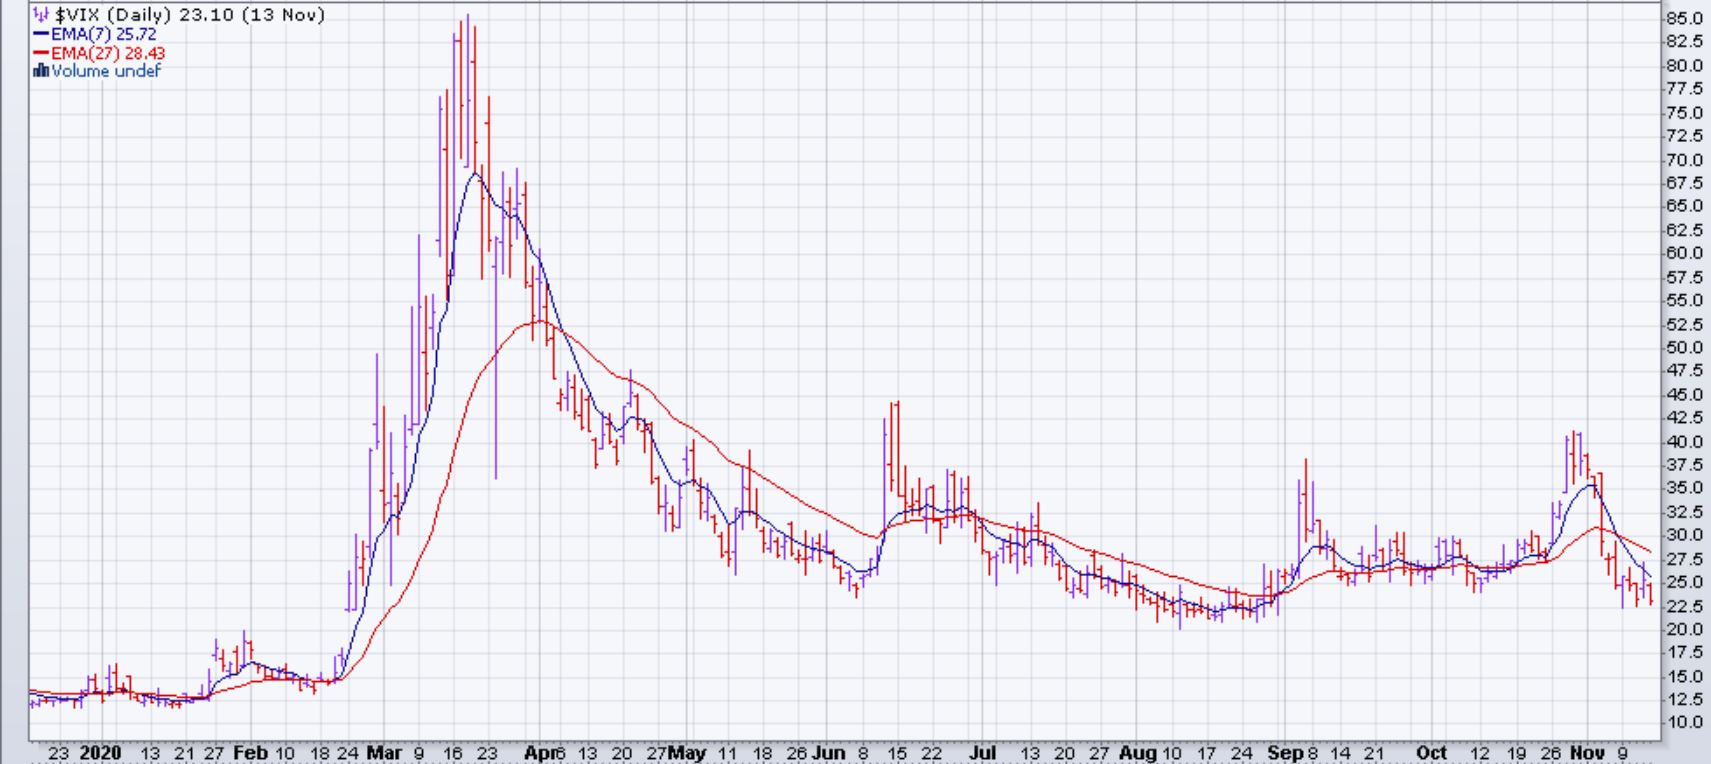Click the blue EMA(7) line swatch
The image size is (1711, 764).
41,34
